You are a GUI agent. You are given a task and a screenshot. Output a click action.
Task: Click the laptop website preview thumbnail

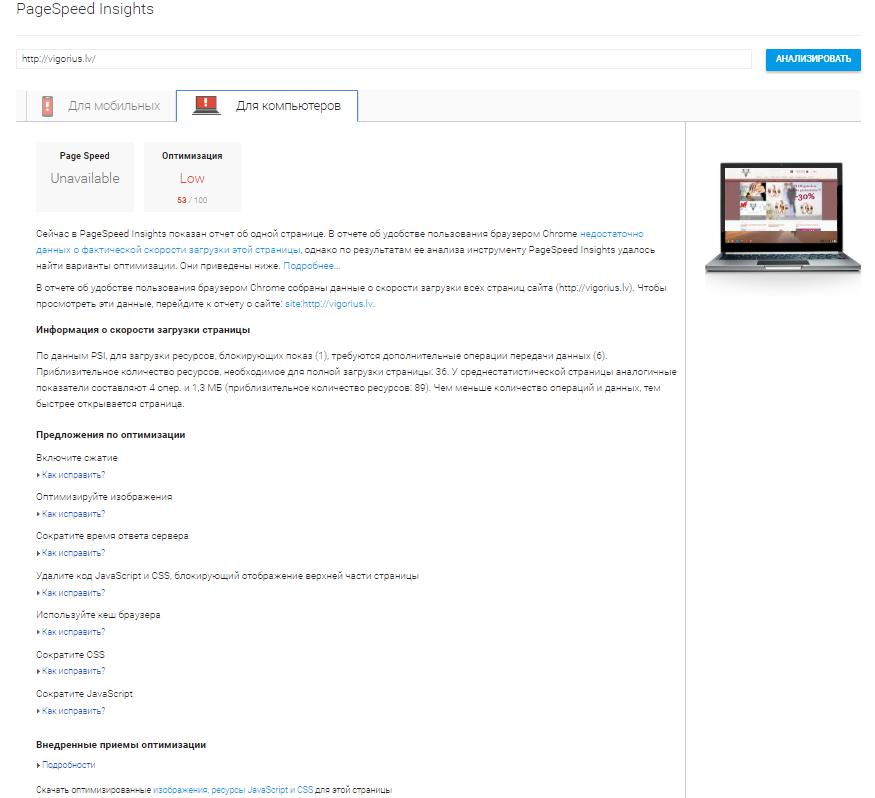pos(772,217)
